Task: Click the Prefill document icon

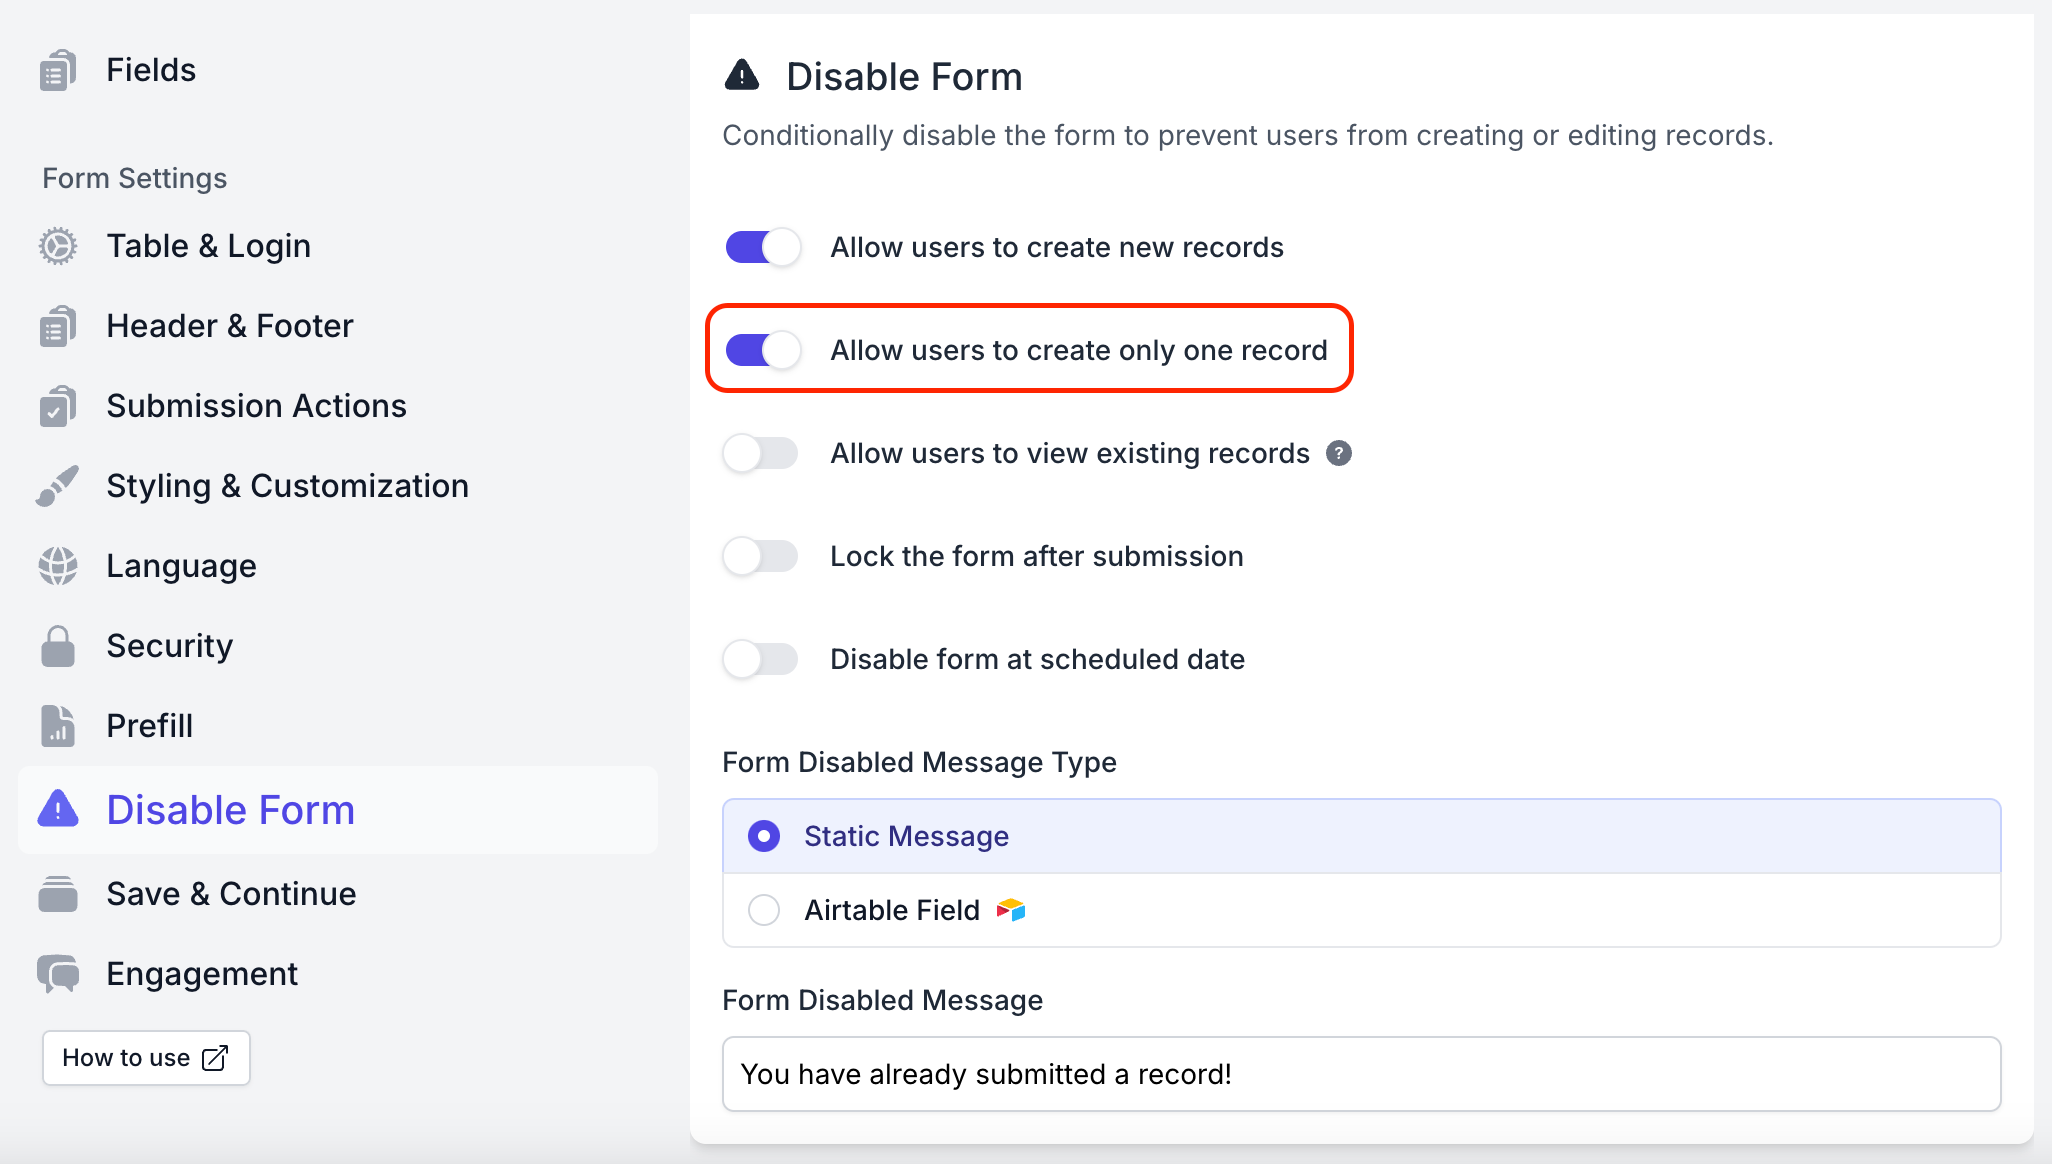Action: coord(58,726)
